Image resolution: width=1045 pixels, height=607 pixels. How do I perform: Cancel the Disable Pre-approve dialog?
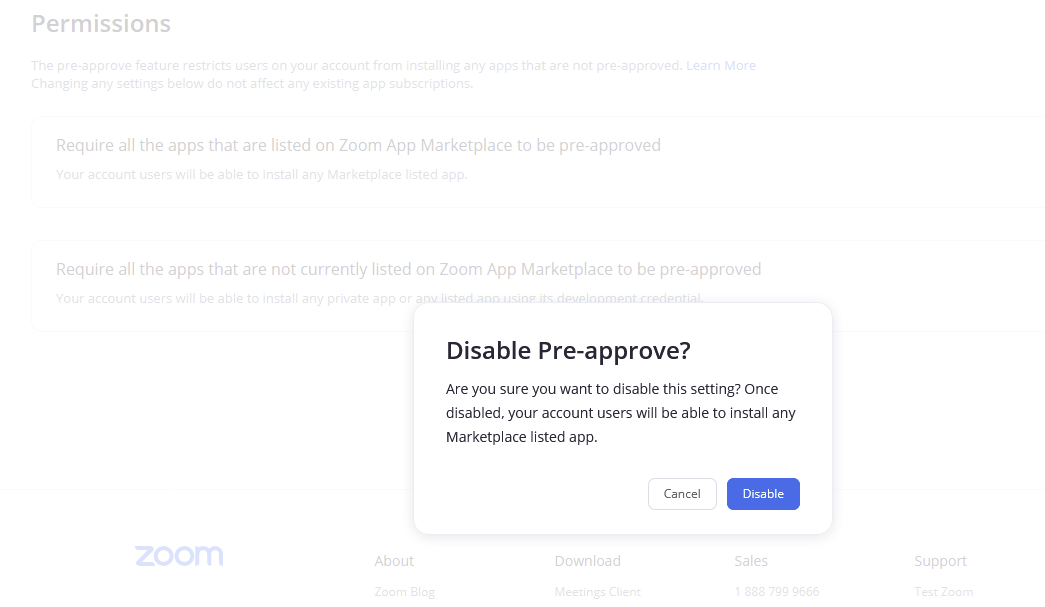point(682,494)
